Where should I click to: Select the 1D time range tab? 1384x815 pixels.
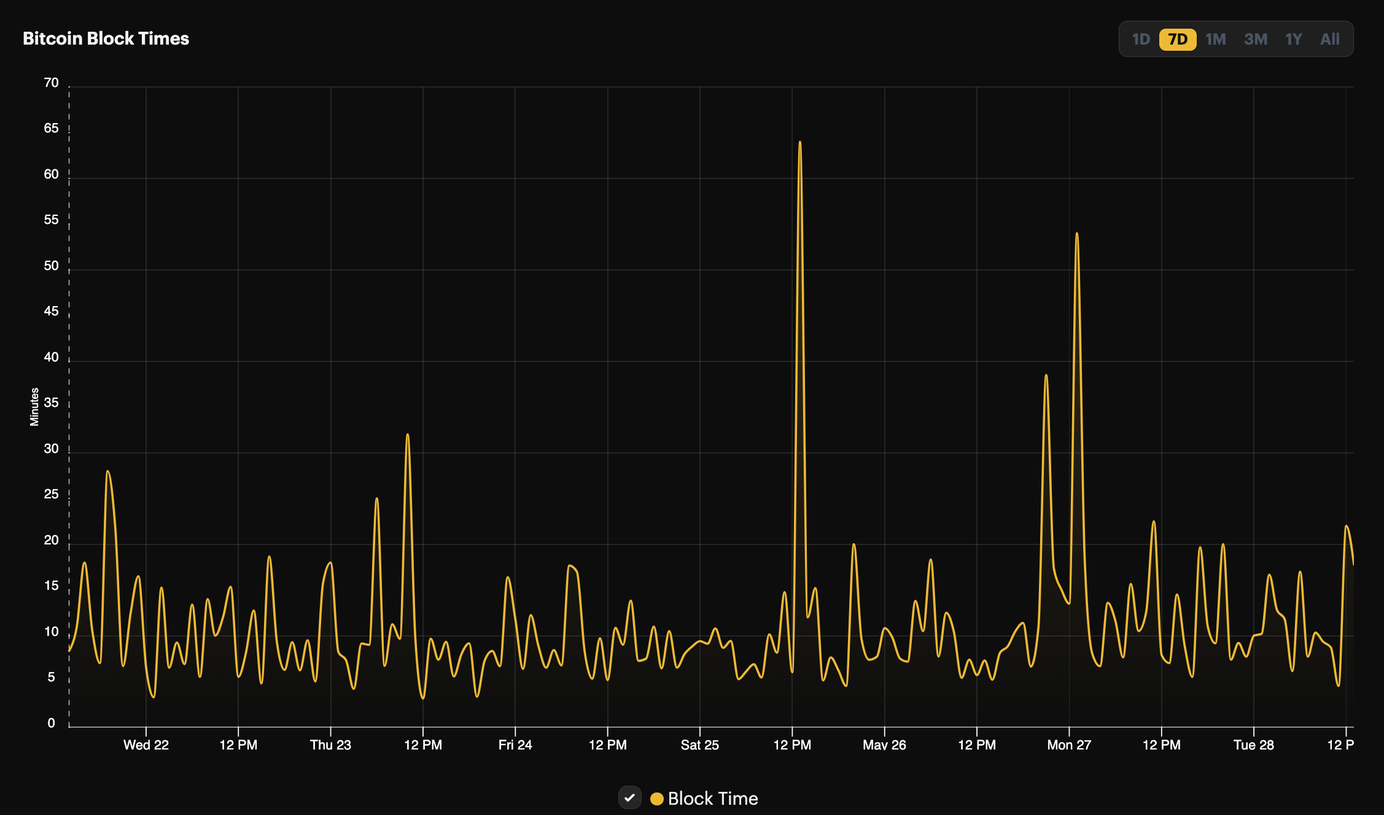pos(1141,39)
